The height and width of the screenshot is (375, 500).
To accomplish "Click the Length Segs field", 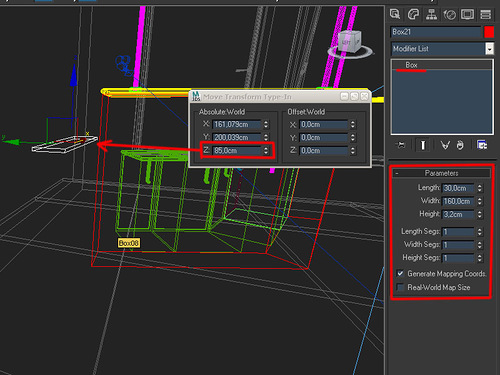I will [x=458, y=231].
